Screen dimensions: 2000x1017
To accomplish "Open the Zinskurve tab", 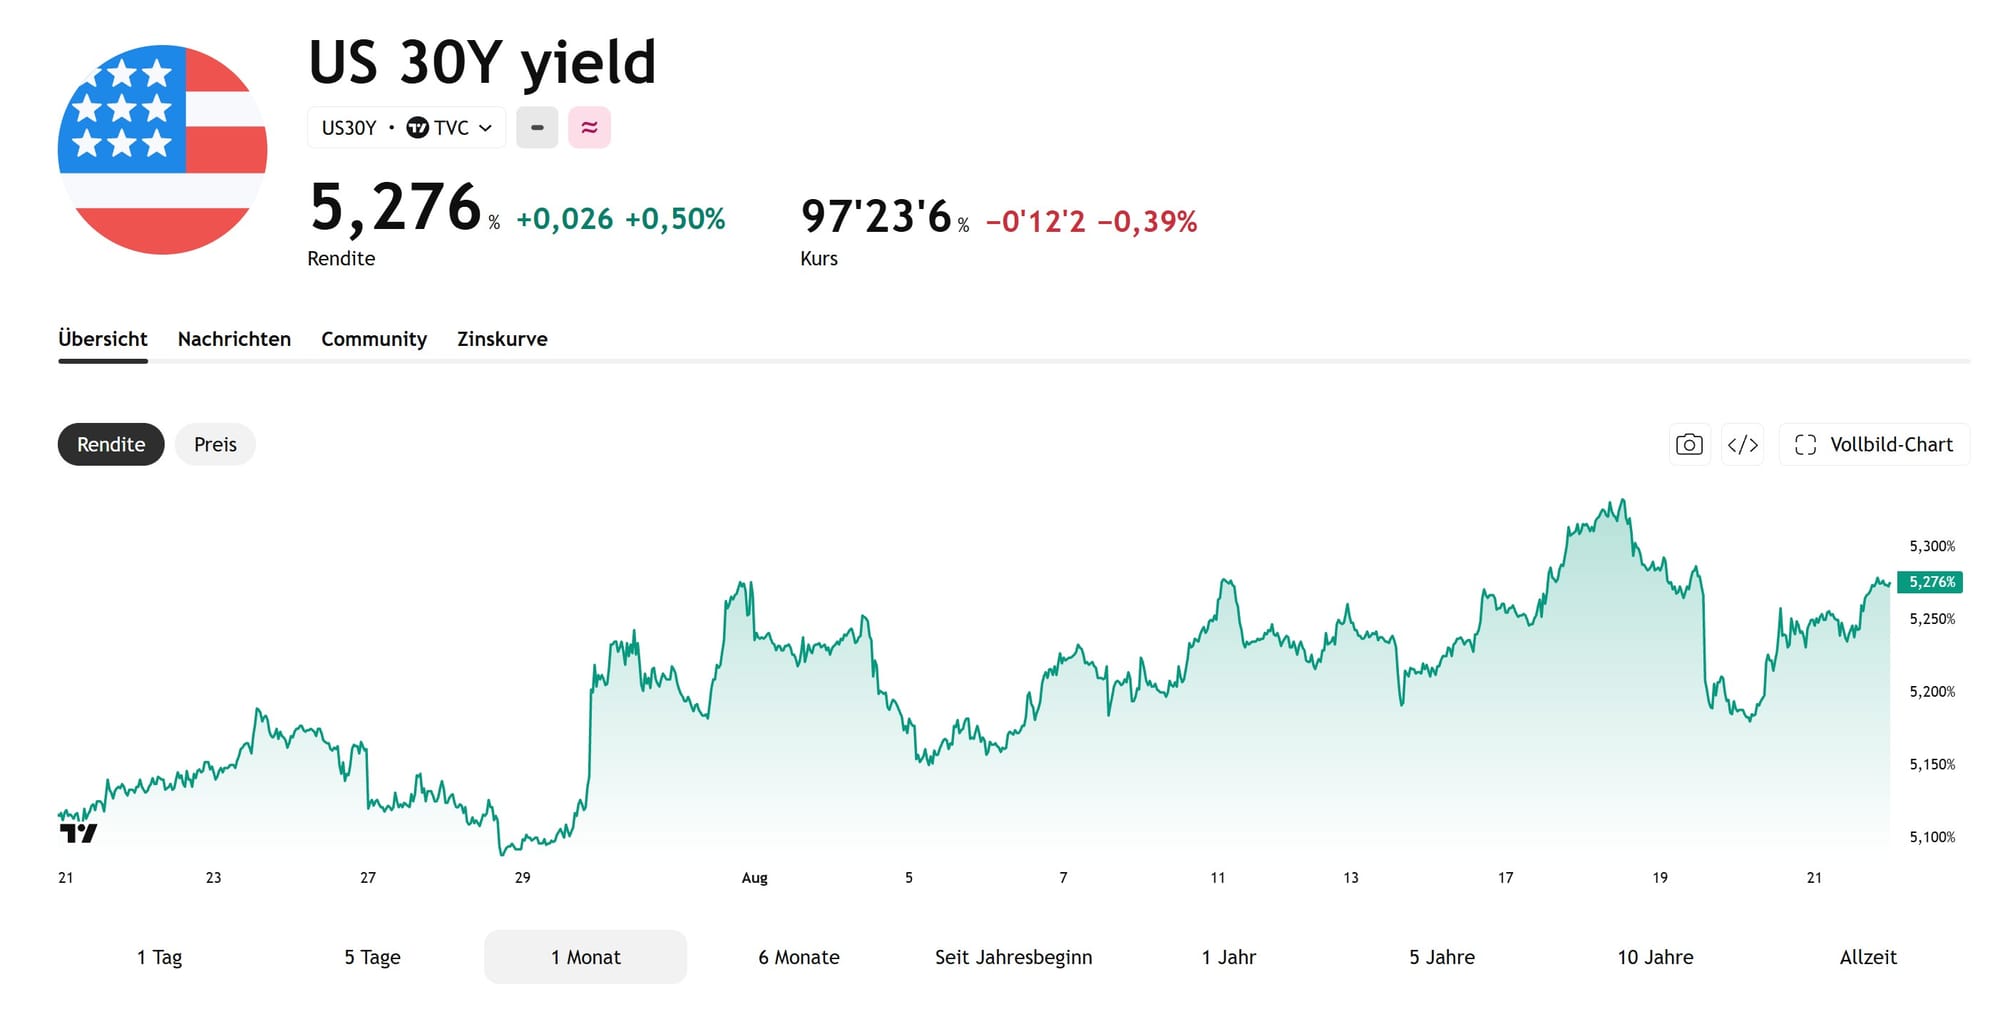I will 502,339.
